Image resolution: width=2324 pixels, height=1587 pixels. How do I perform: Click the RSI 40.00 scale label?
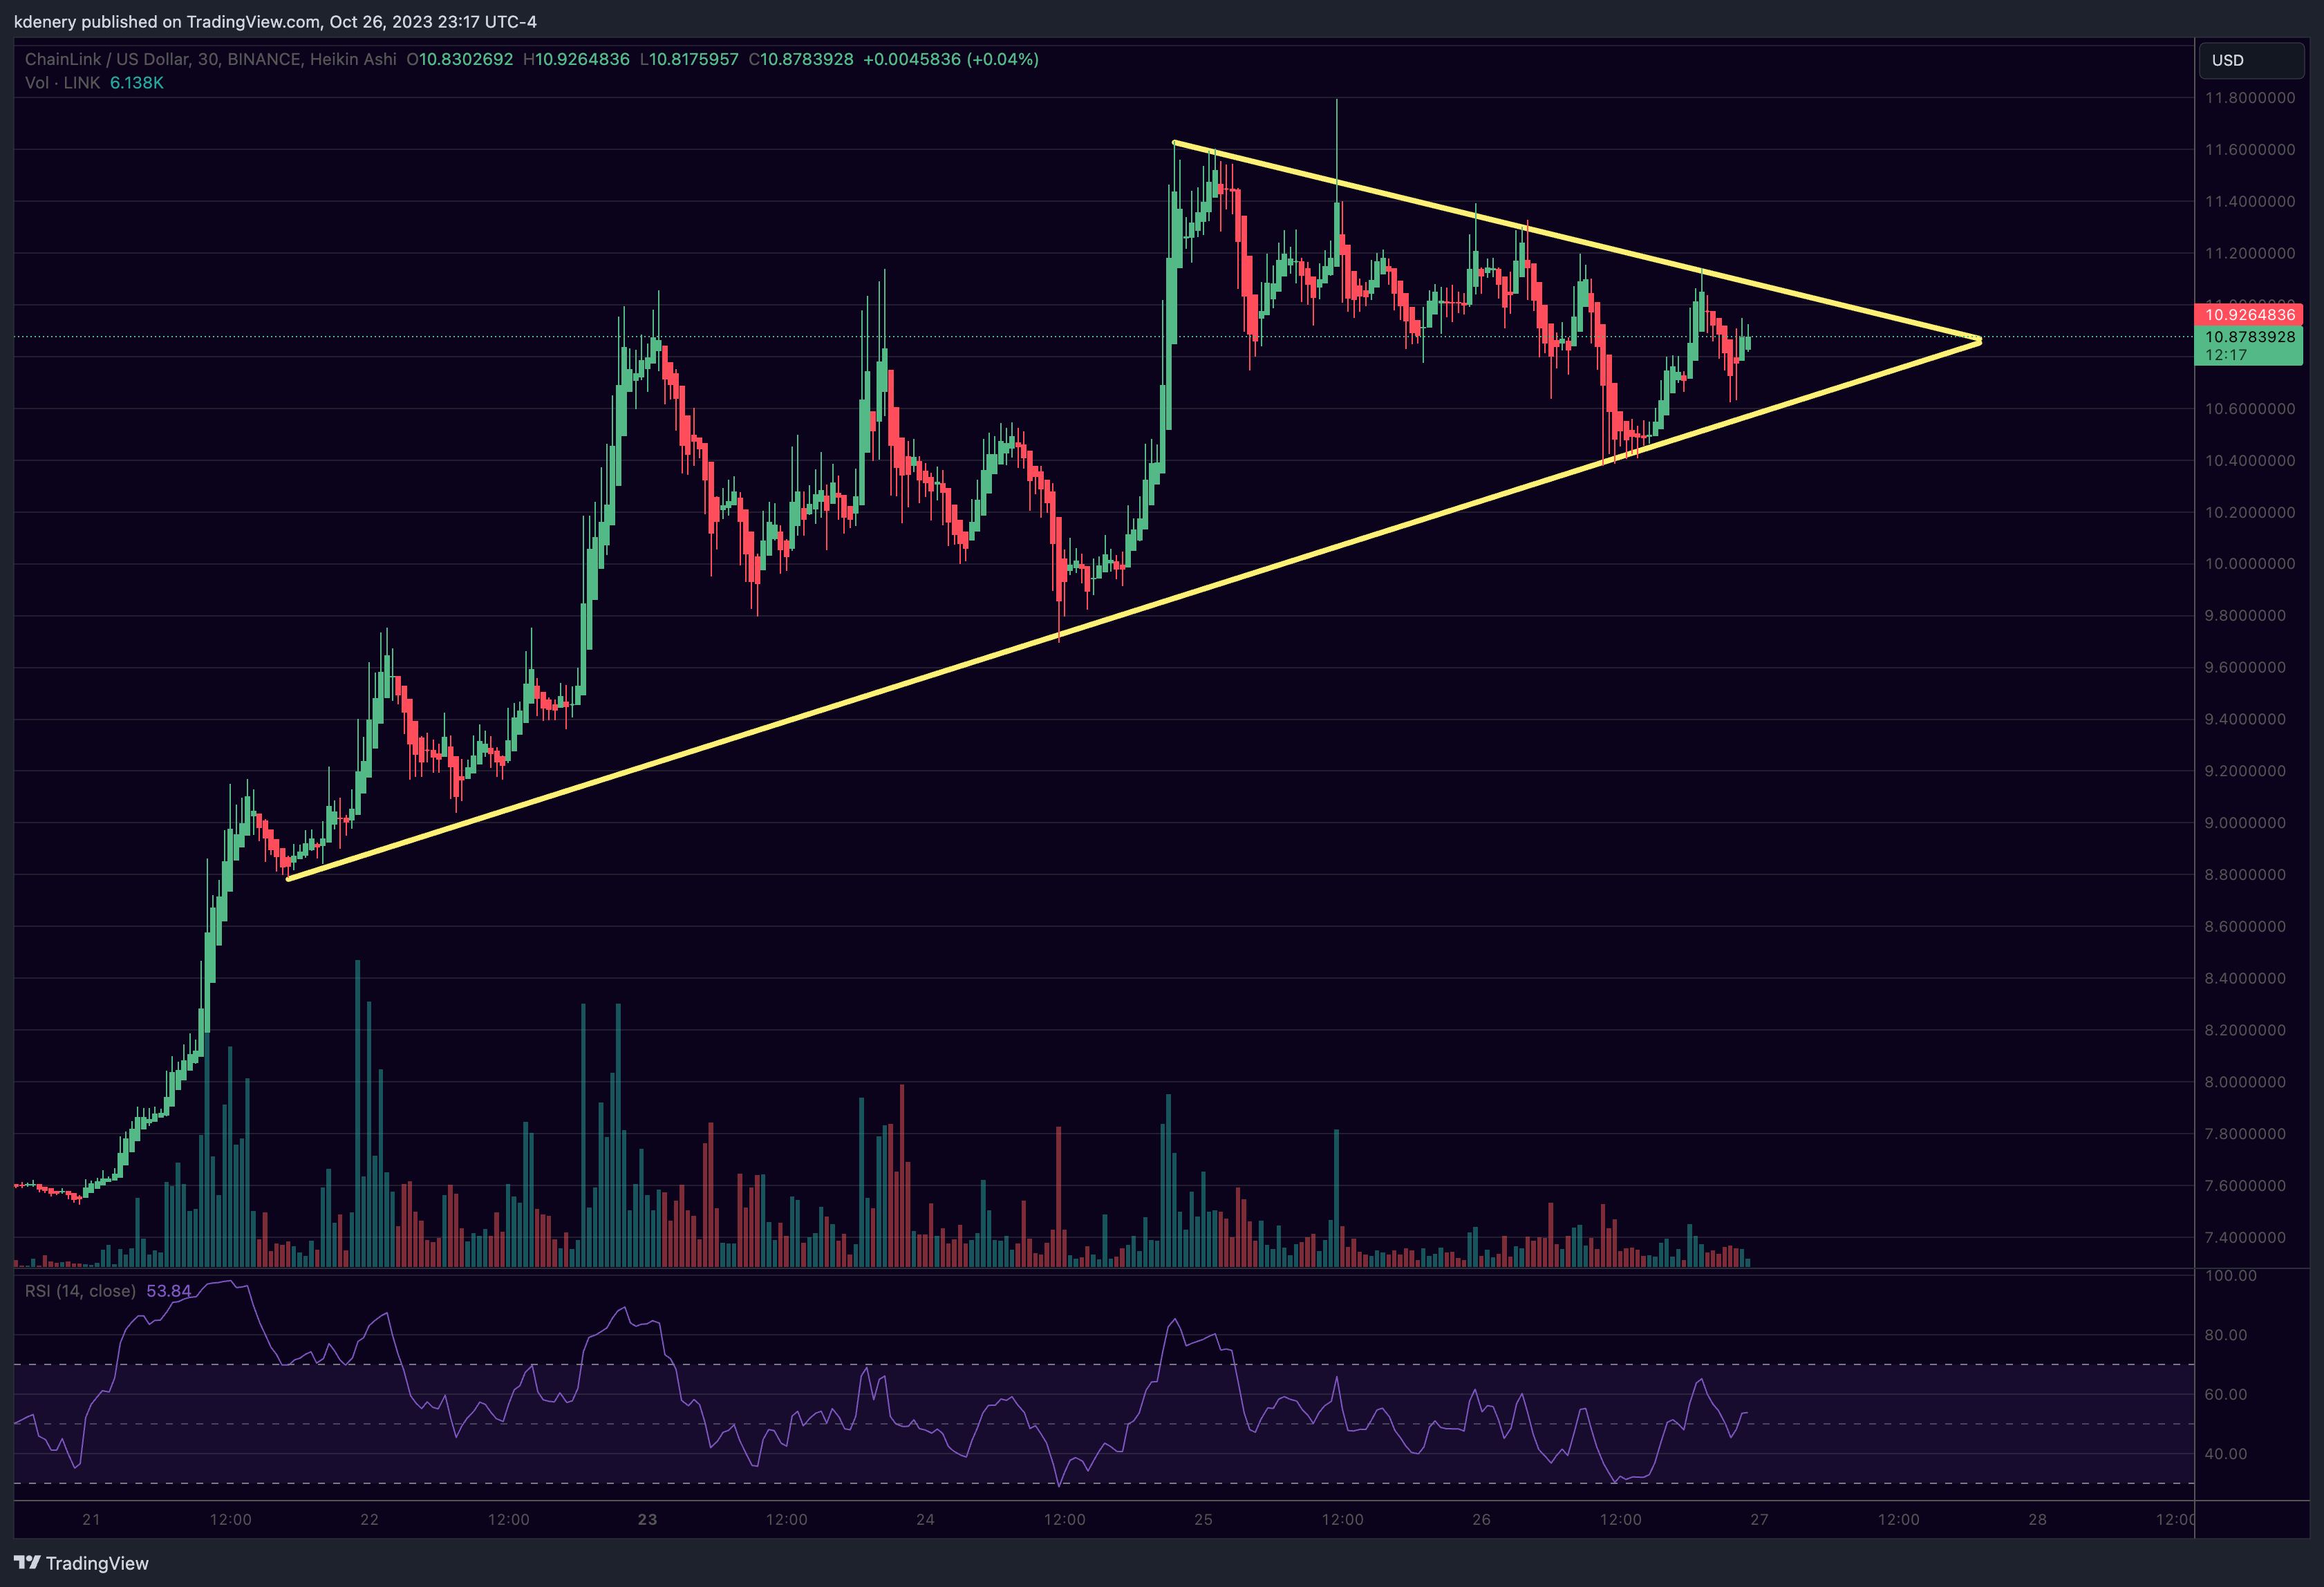(2225, 1454)
